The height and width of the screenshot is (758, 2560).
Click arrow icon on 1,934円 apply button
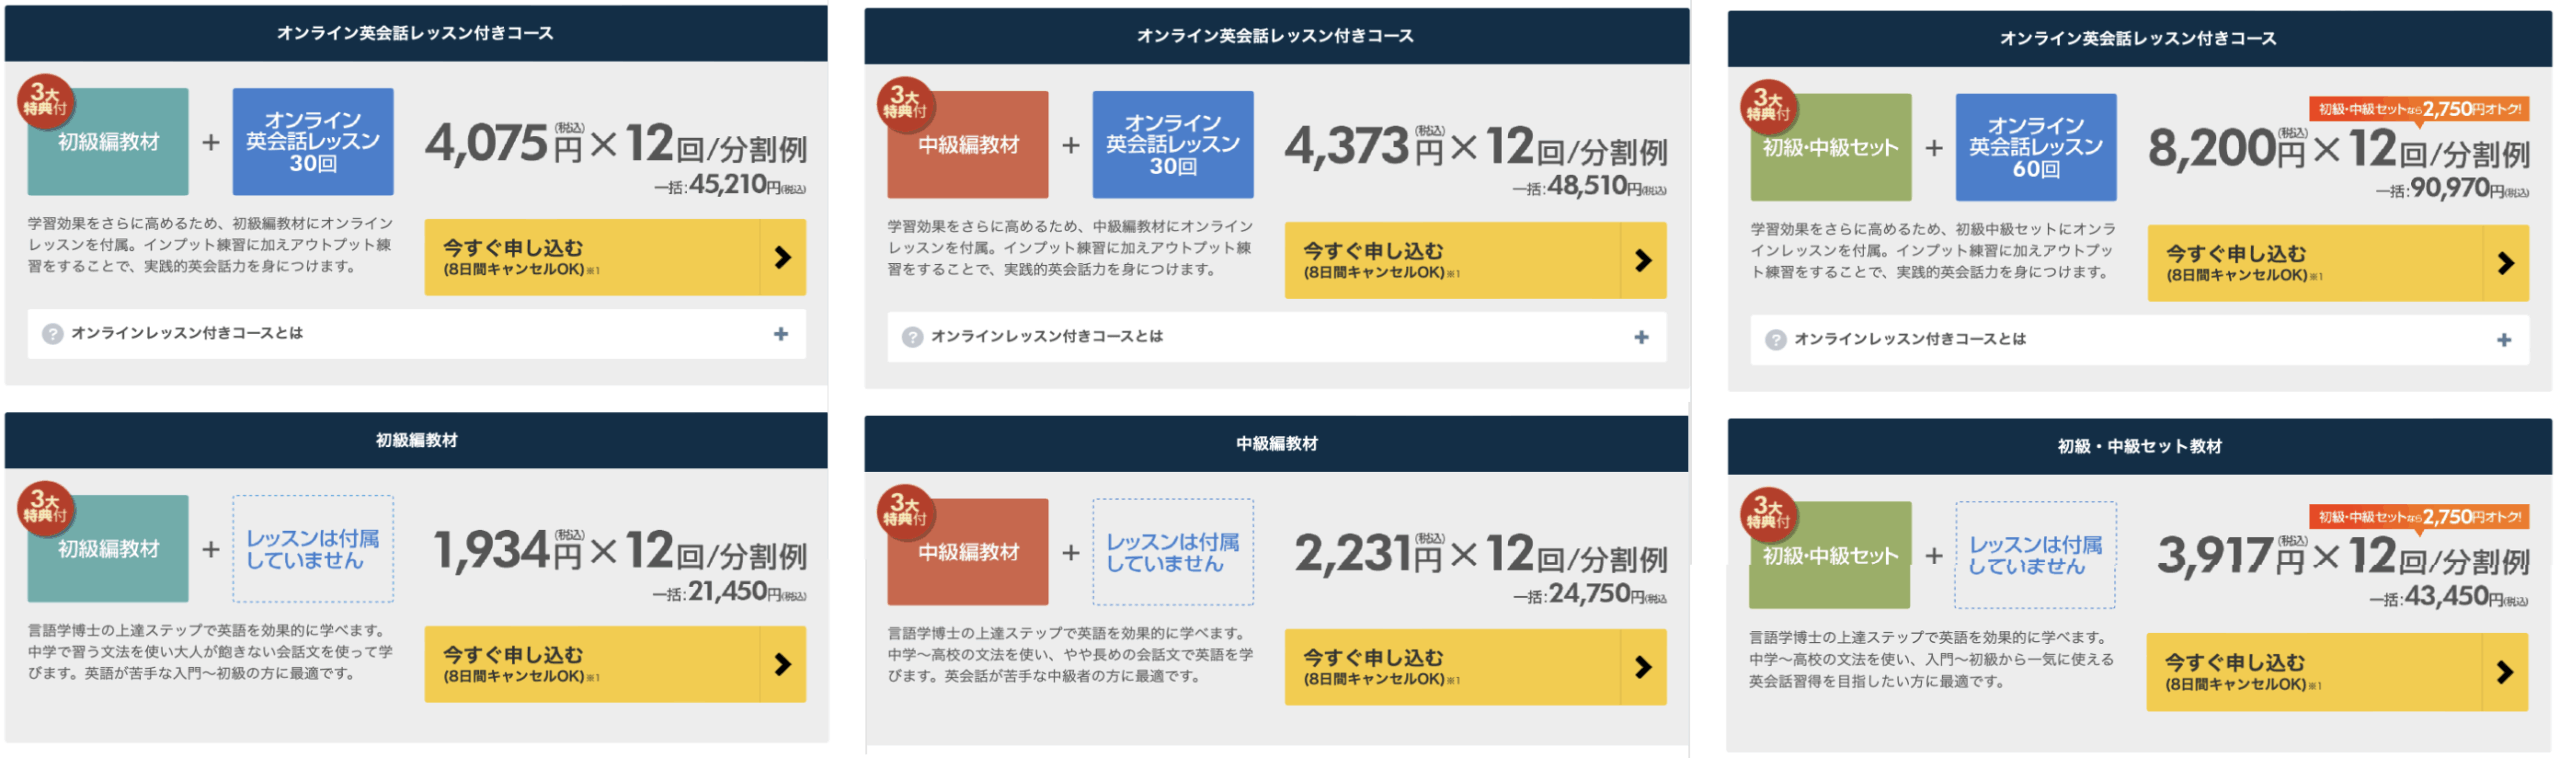tap(782, 665)
